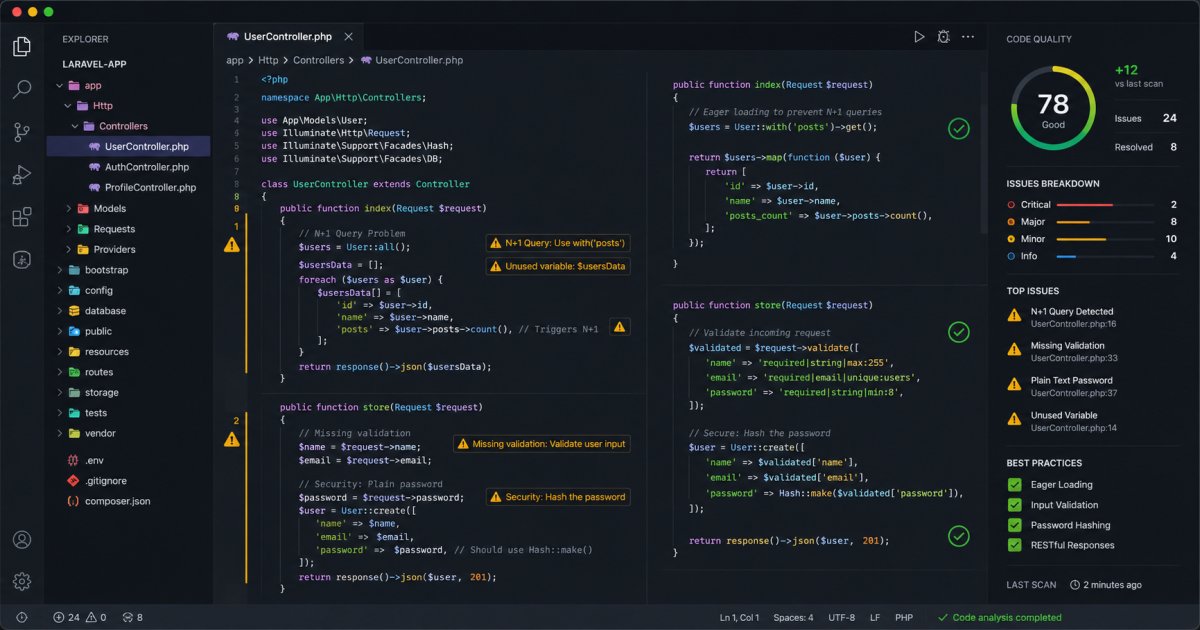This screenshot has height=630, width=1200.
Task: Open the Run and Debug icon
Action: click(22, 175)
